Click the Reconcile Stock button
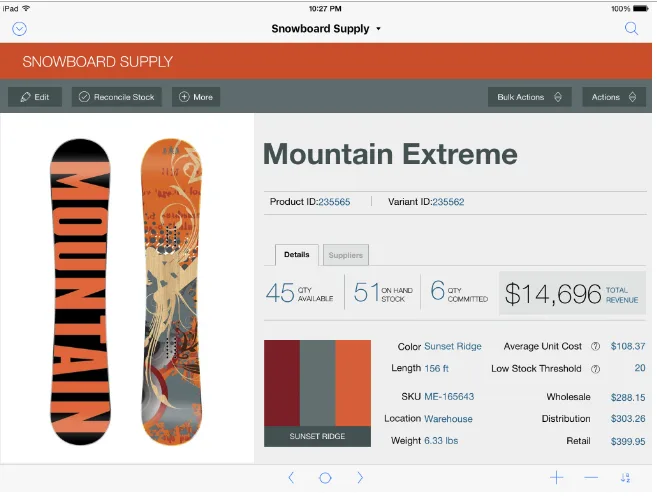Screen dimensions: 657x498 (x=117, y=97)
